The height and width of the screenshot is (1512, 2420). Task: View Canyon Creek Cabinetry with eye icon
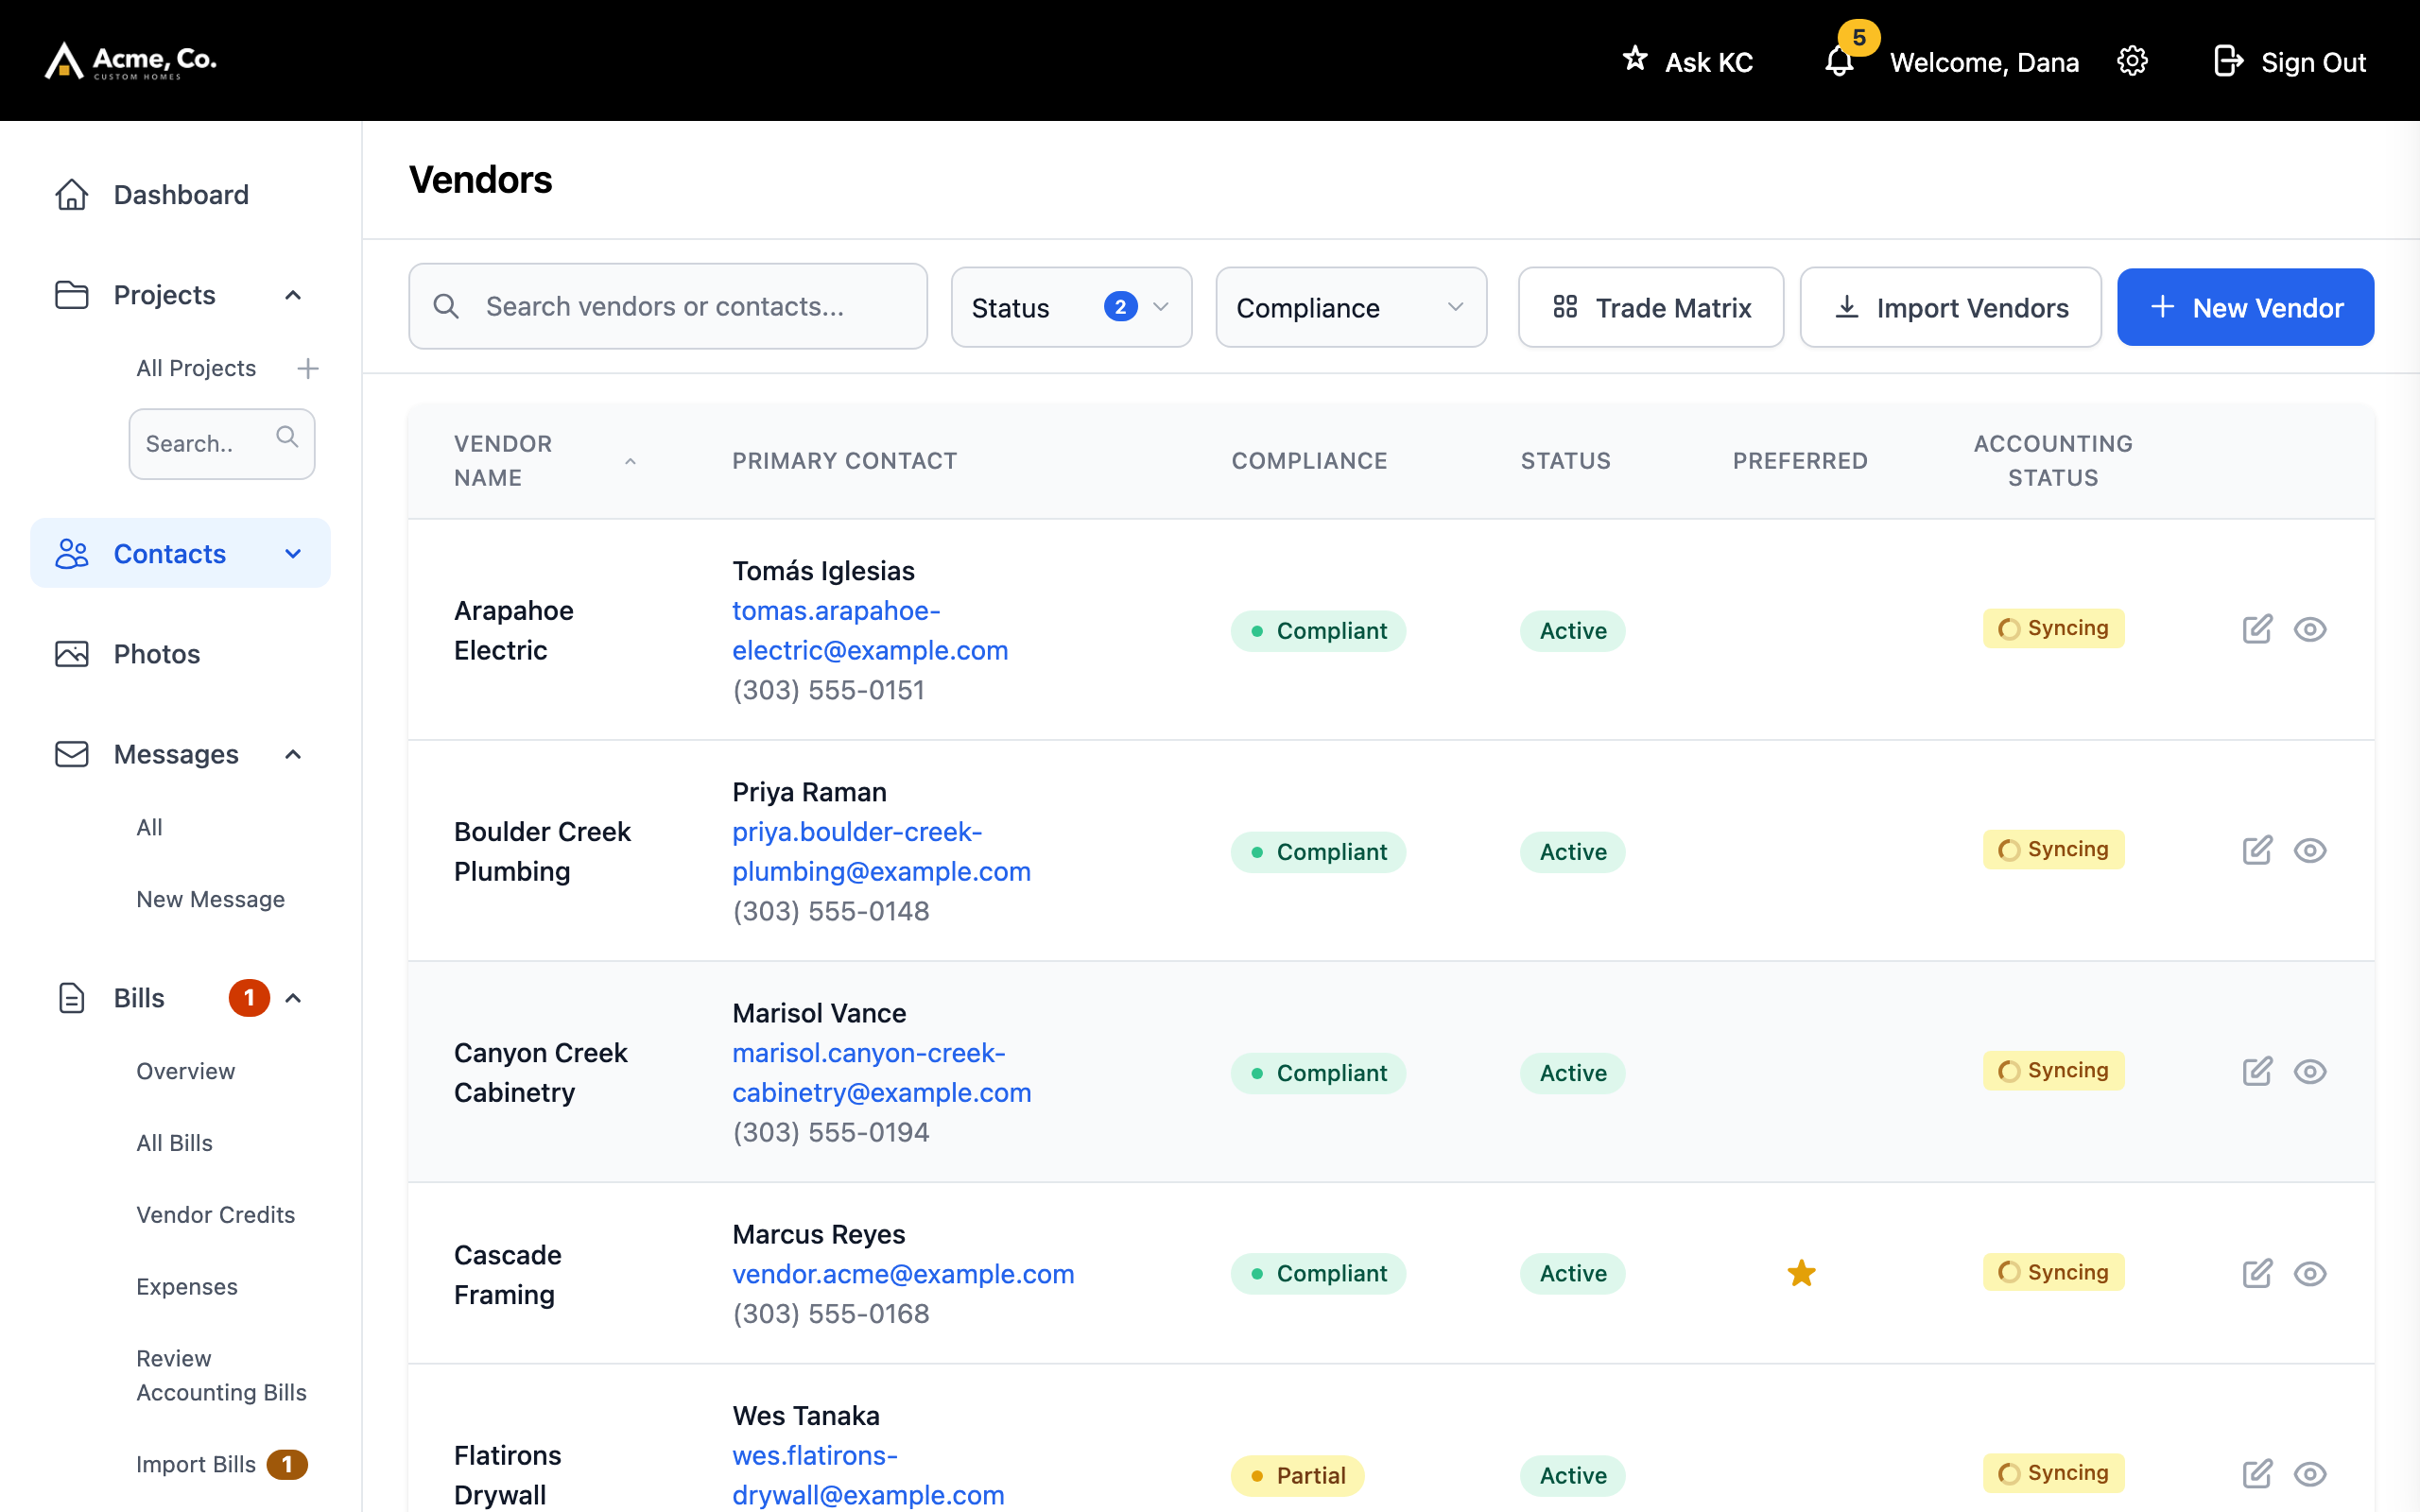click(x=2310, y=1071)
